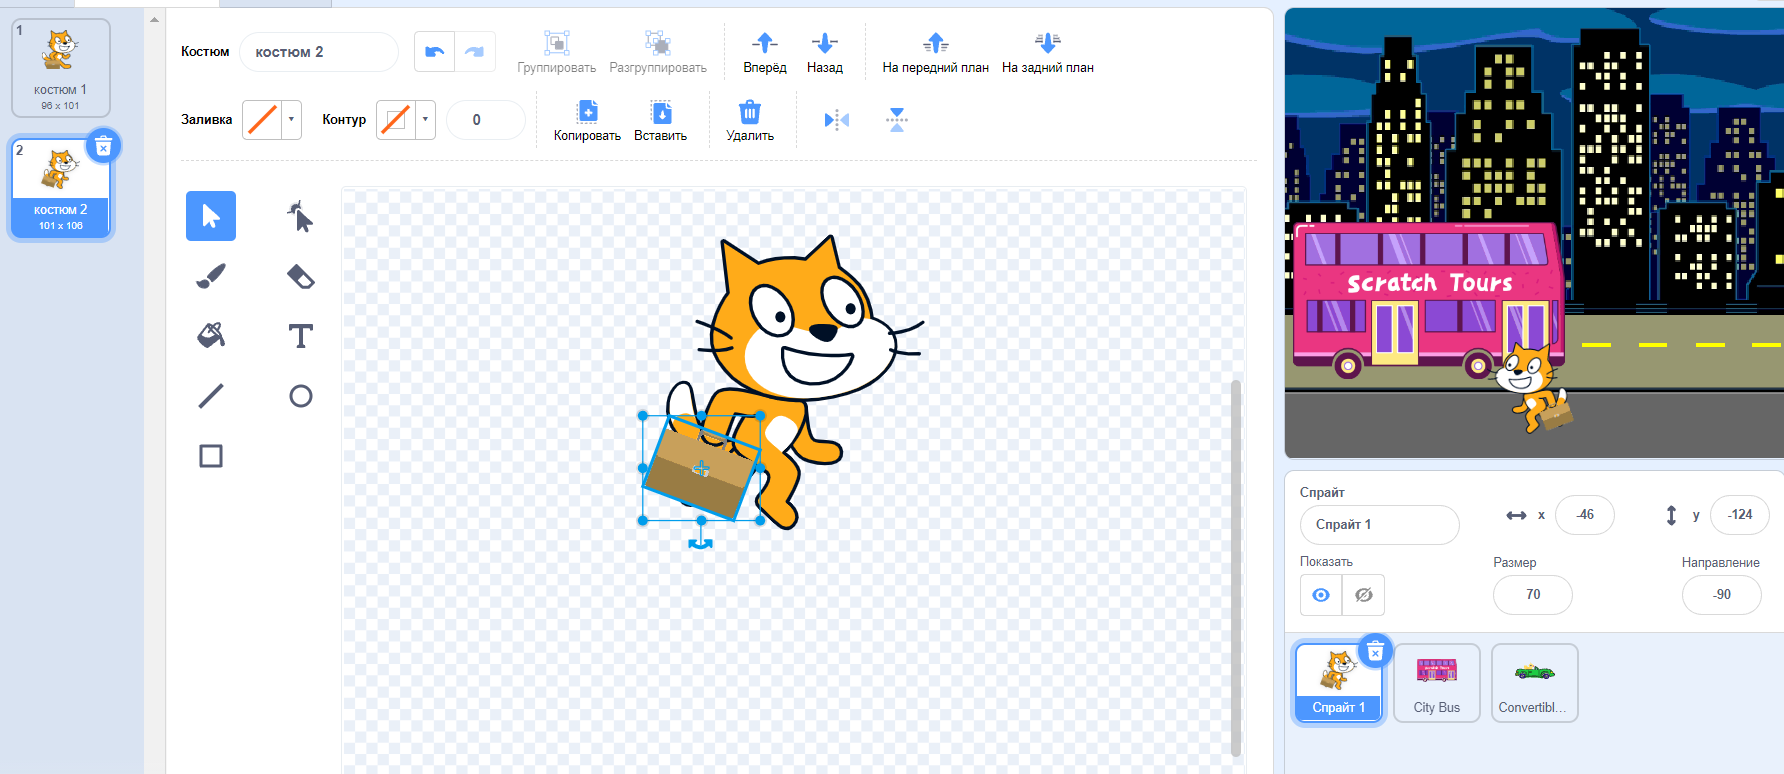Image resolution: width=1784 pixels, height=774 pixels.
Task: Click the Удалить delete button
Action: [749, 120]
